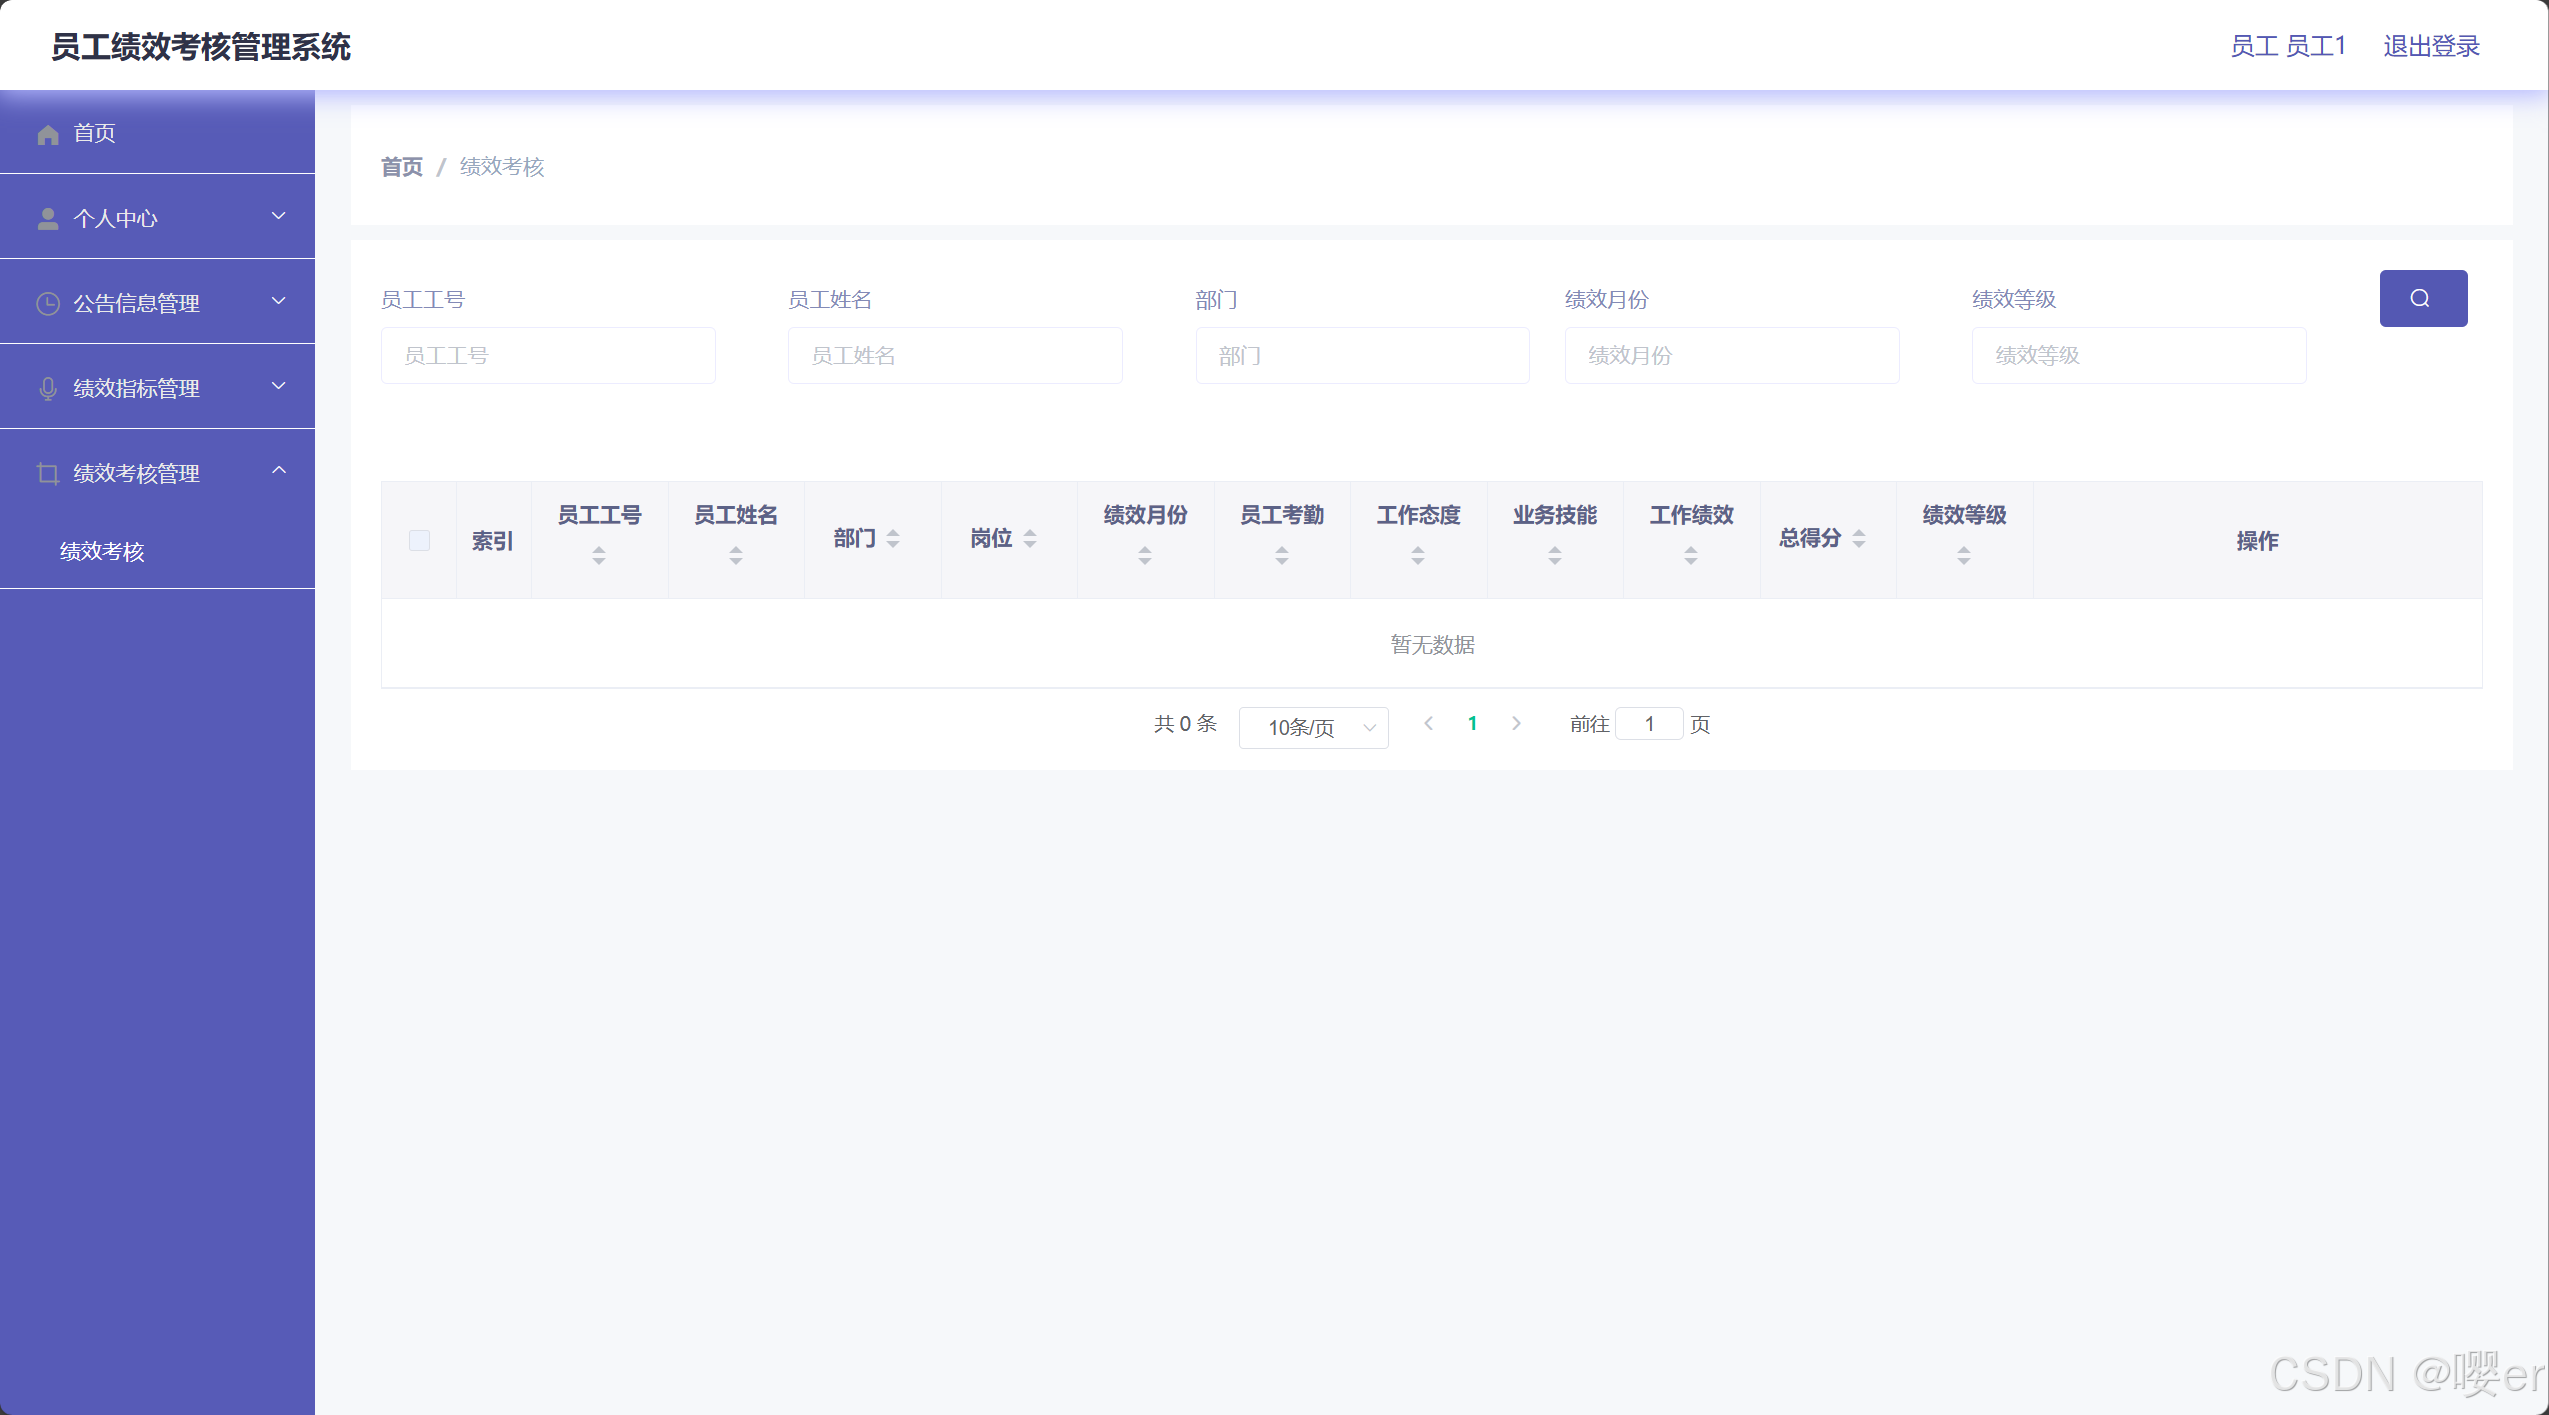2549x1415 pixels.
Task: Sort the table by 部门 column arrows
Action: click(893, 539)
